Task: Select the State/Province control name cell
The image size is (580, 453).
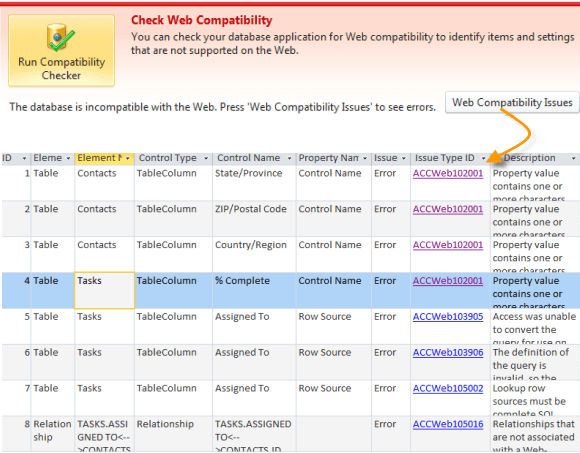Action: click(254, 183)
